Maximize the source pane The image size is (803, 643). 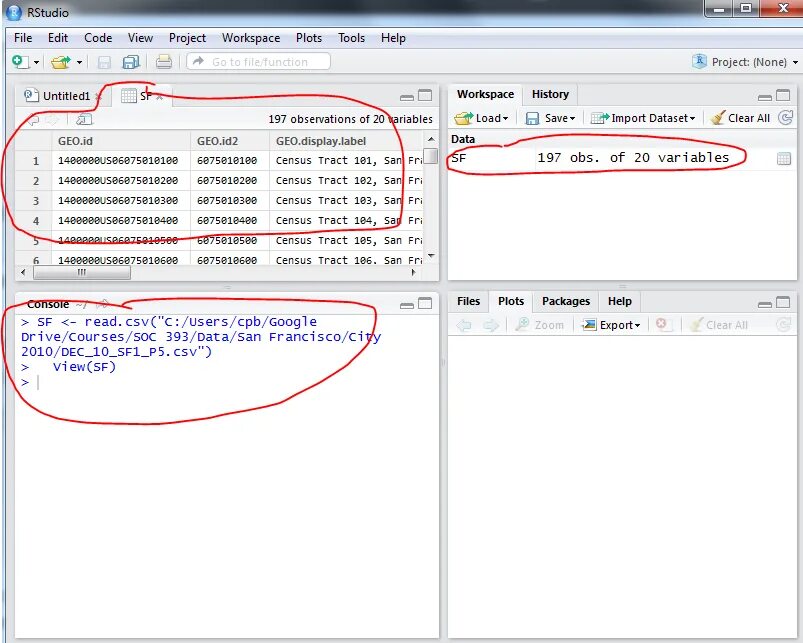(425, 96)
